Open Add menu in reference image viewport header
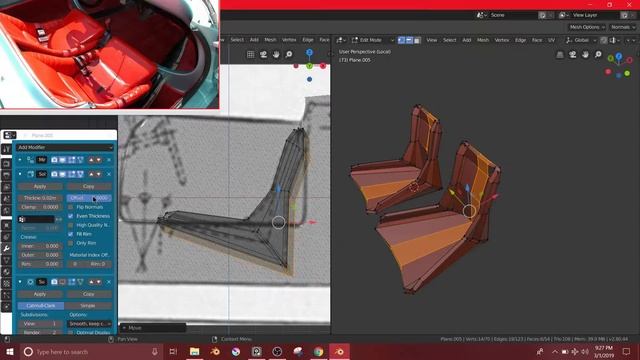640x360 pixels. point(254,40)
